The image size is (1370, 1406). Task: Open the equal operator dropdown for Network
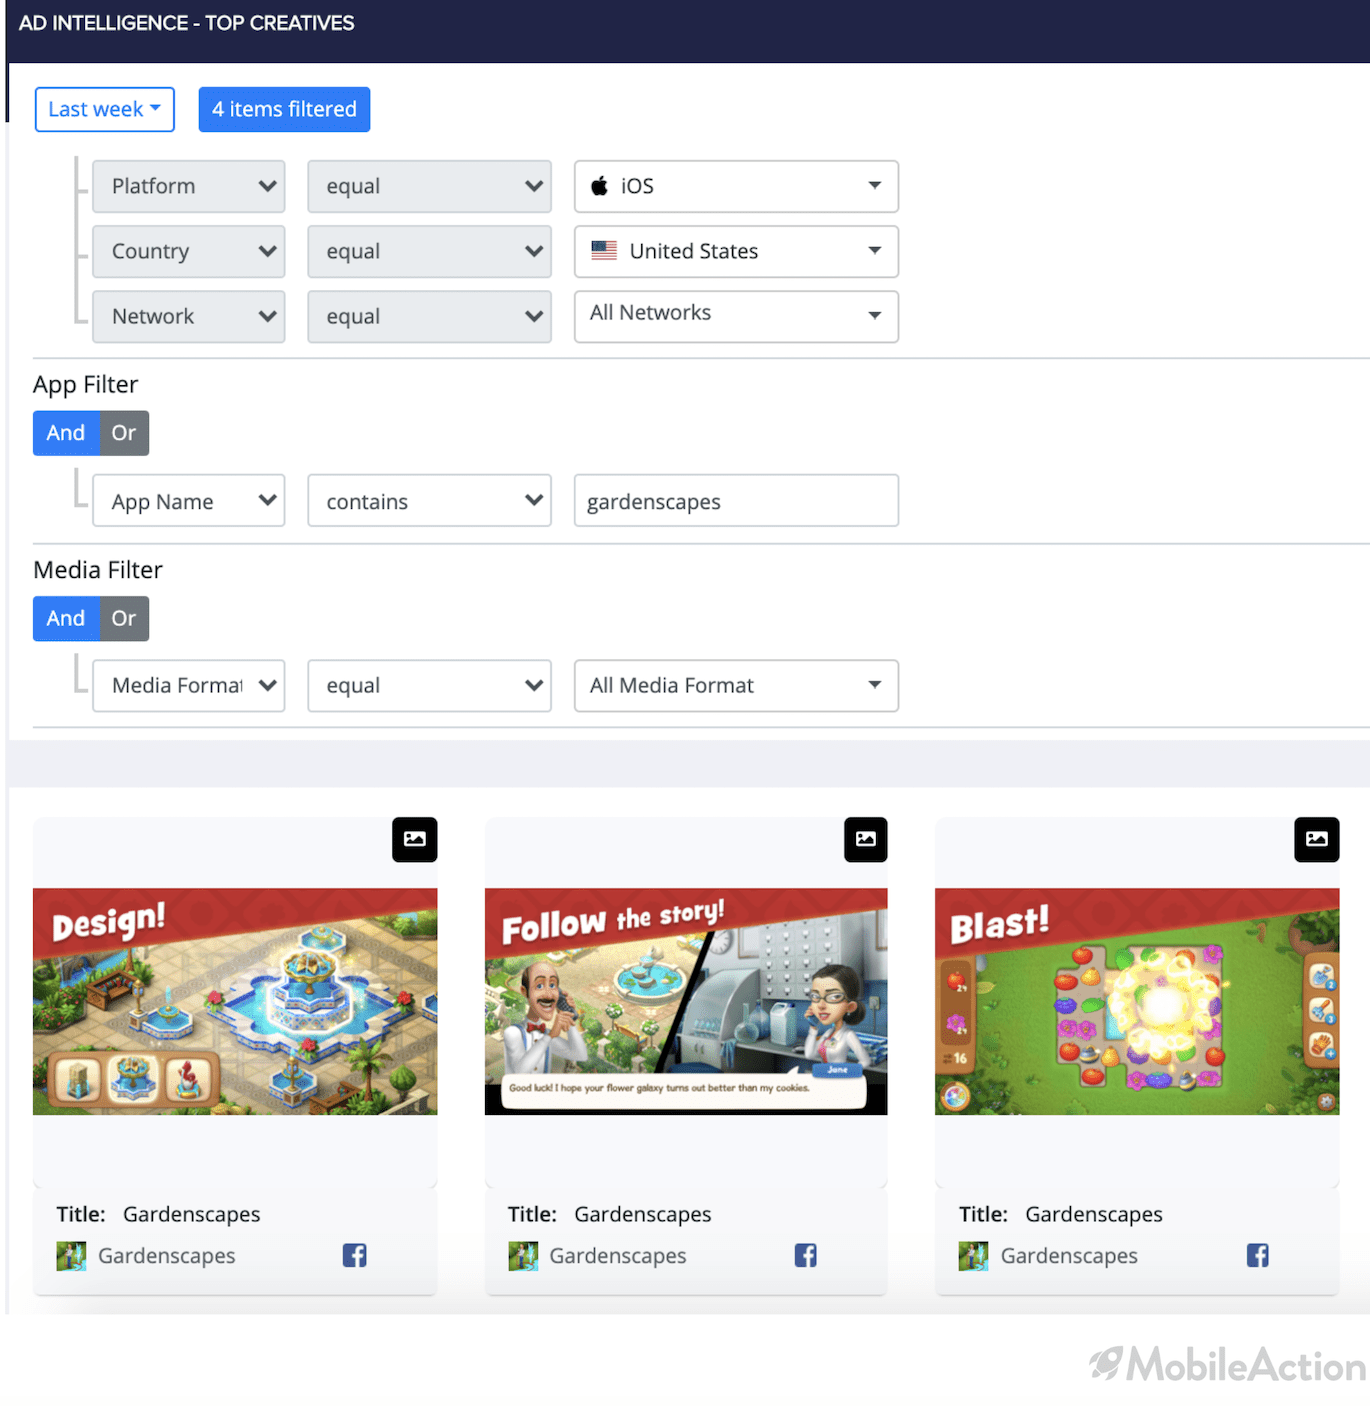click(x=429, y=316)
